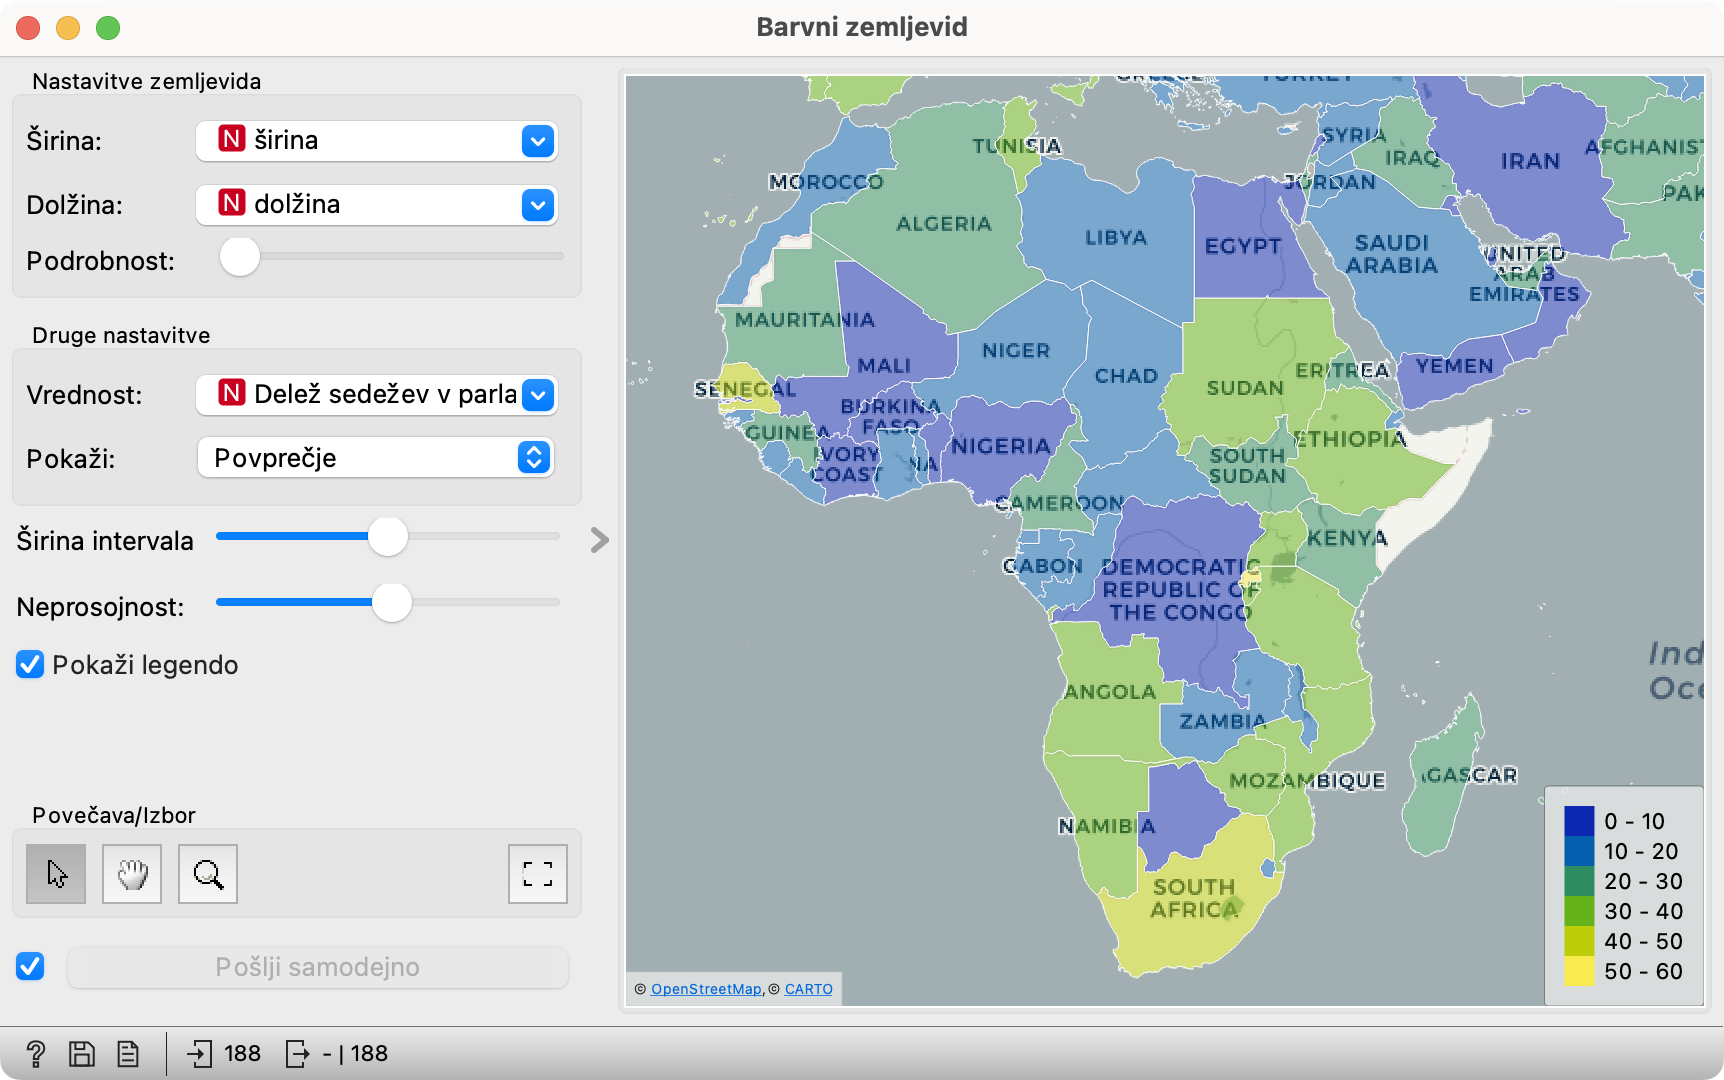Maximize the window with the green button
Viewport: 1724px width, 1080px height.
(108, 28)
